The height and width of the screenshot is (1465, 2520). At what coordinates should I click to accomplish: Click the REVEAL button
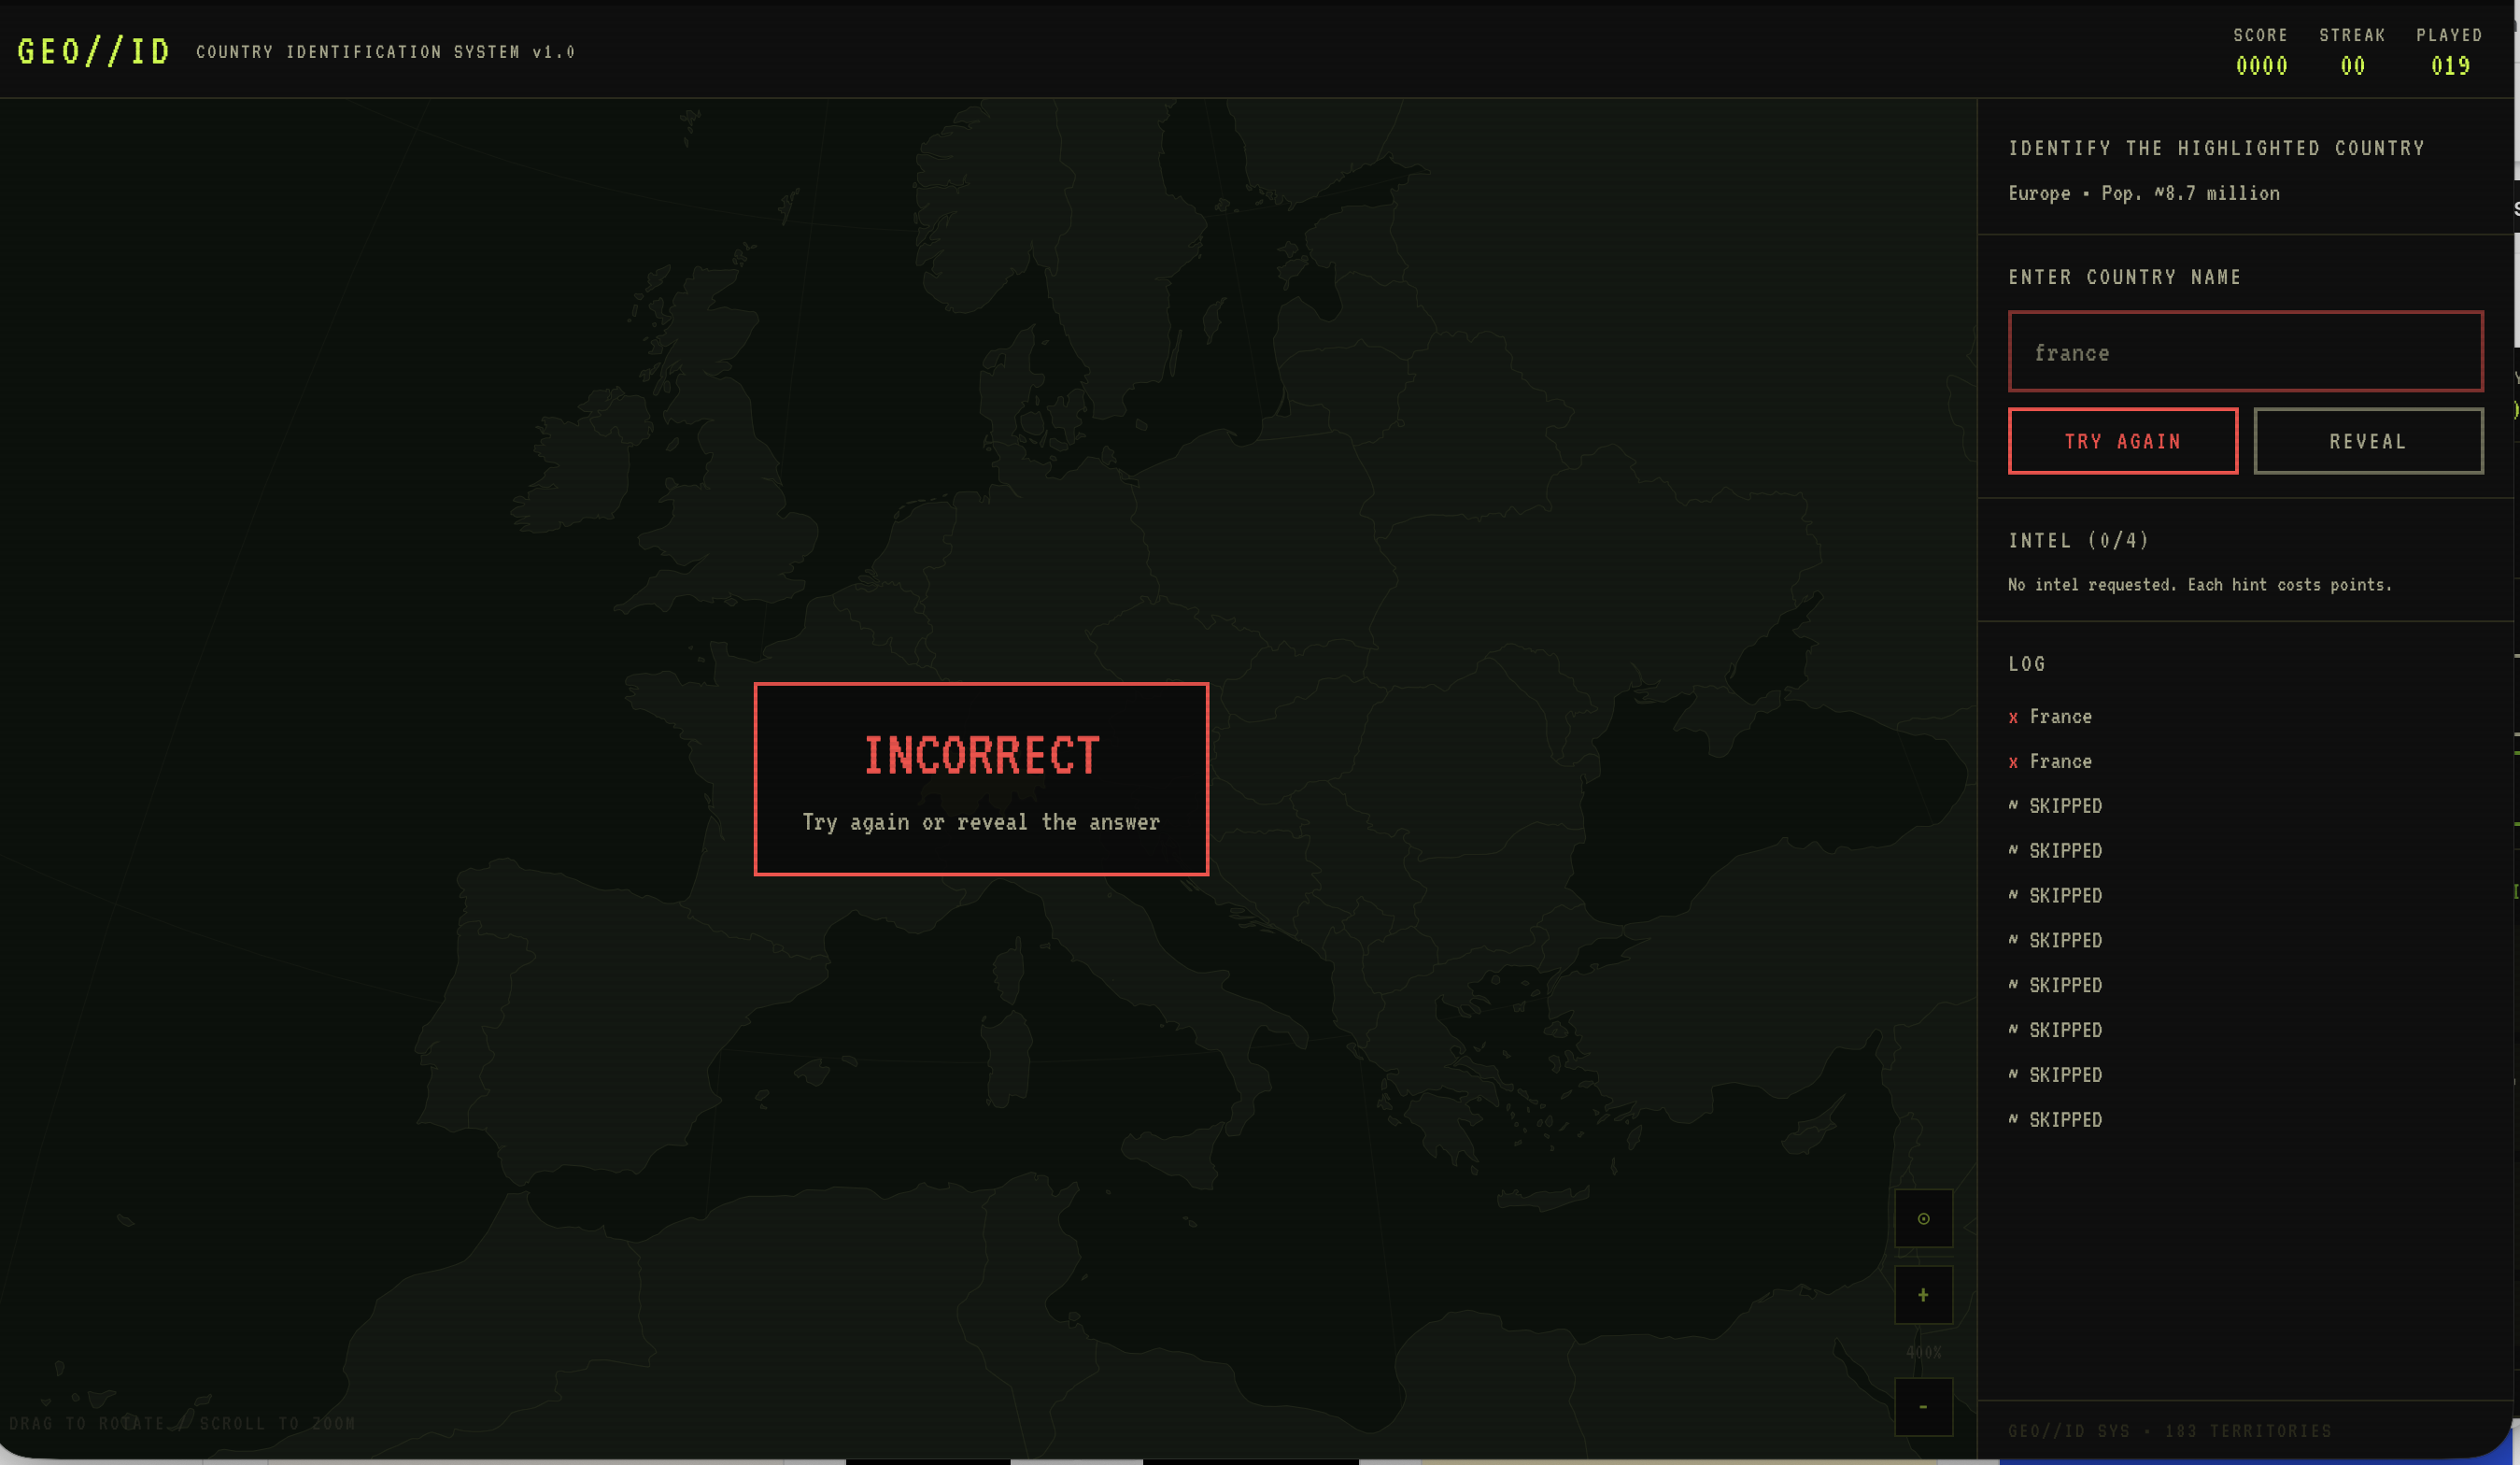point(2368,441)
